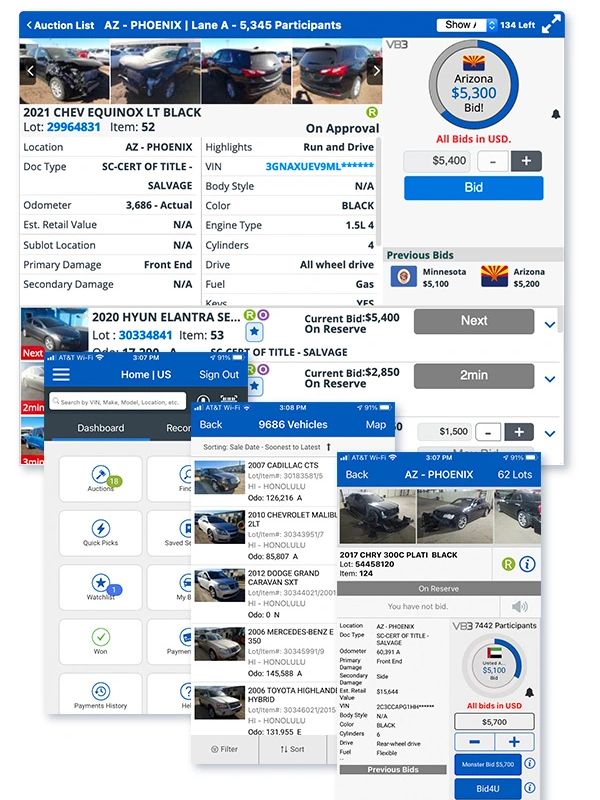Open info icon for Chrysler 300C
Screen dimensions: 600x800
(x=527, y=564)
